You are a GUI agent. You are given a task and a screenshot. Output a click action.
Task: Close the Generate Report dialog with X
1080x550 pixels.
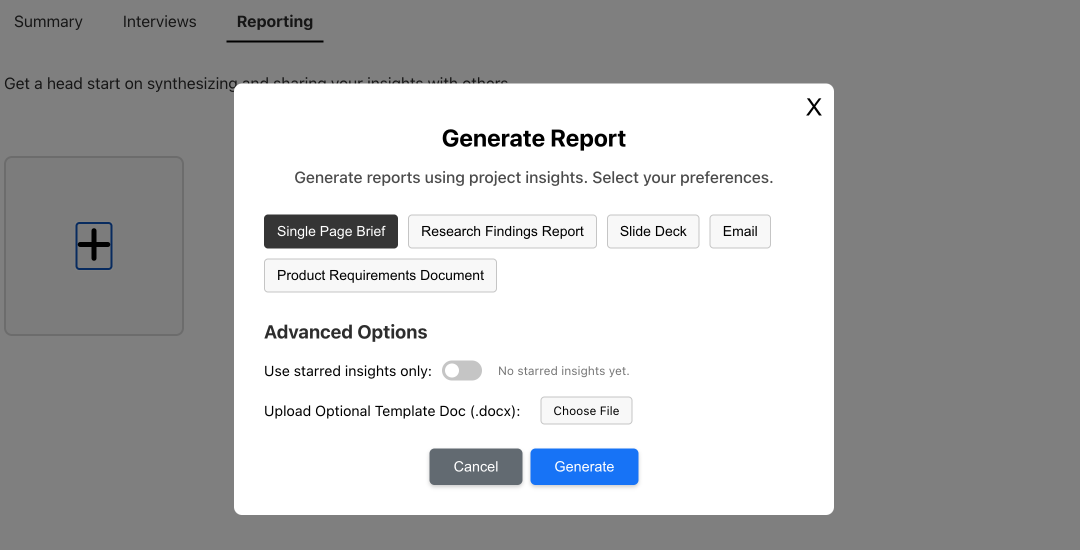(813, 107)
